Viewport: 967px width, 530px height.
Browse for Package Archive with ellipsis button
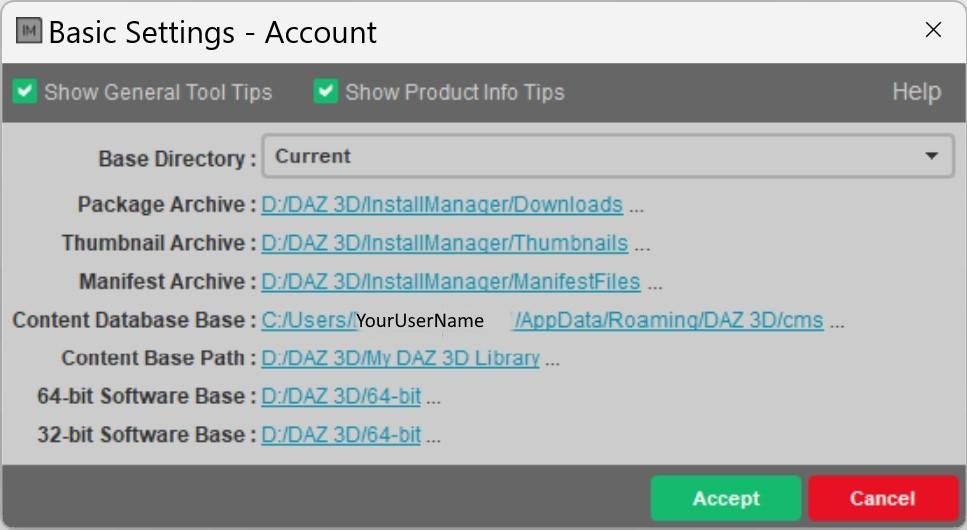tap(636, 207)
